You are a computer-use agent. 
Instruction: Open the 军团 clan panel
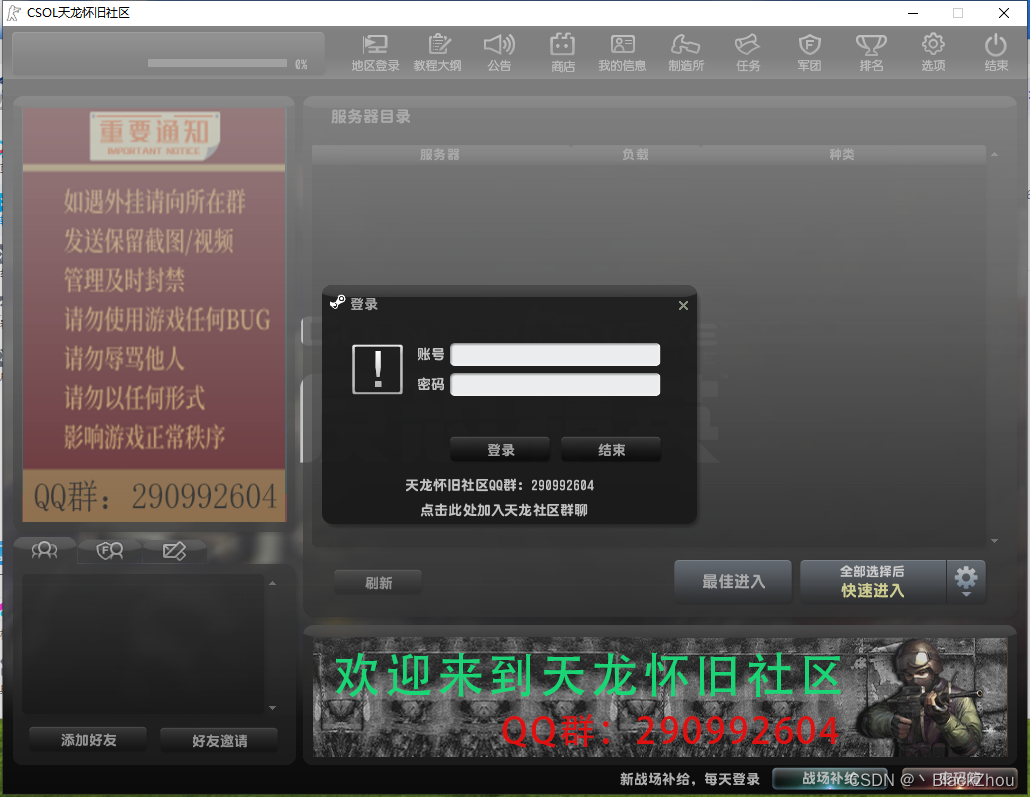pyautogui.click(x=809, y=52)
